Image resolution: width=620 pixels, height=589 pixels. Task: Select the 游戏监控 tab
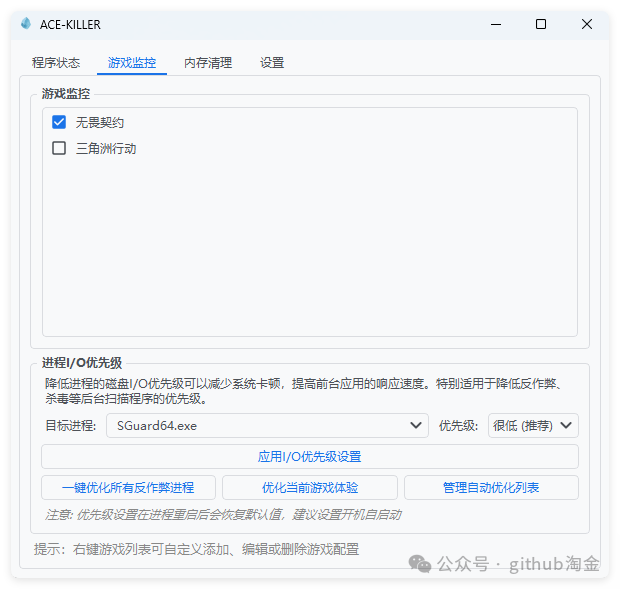pyautogui.click(x=132, y=62)
